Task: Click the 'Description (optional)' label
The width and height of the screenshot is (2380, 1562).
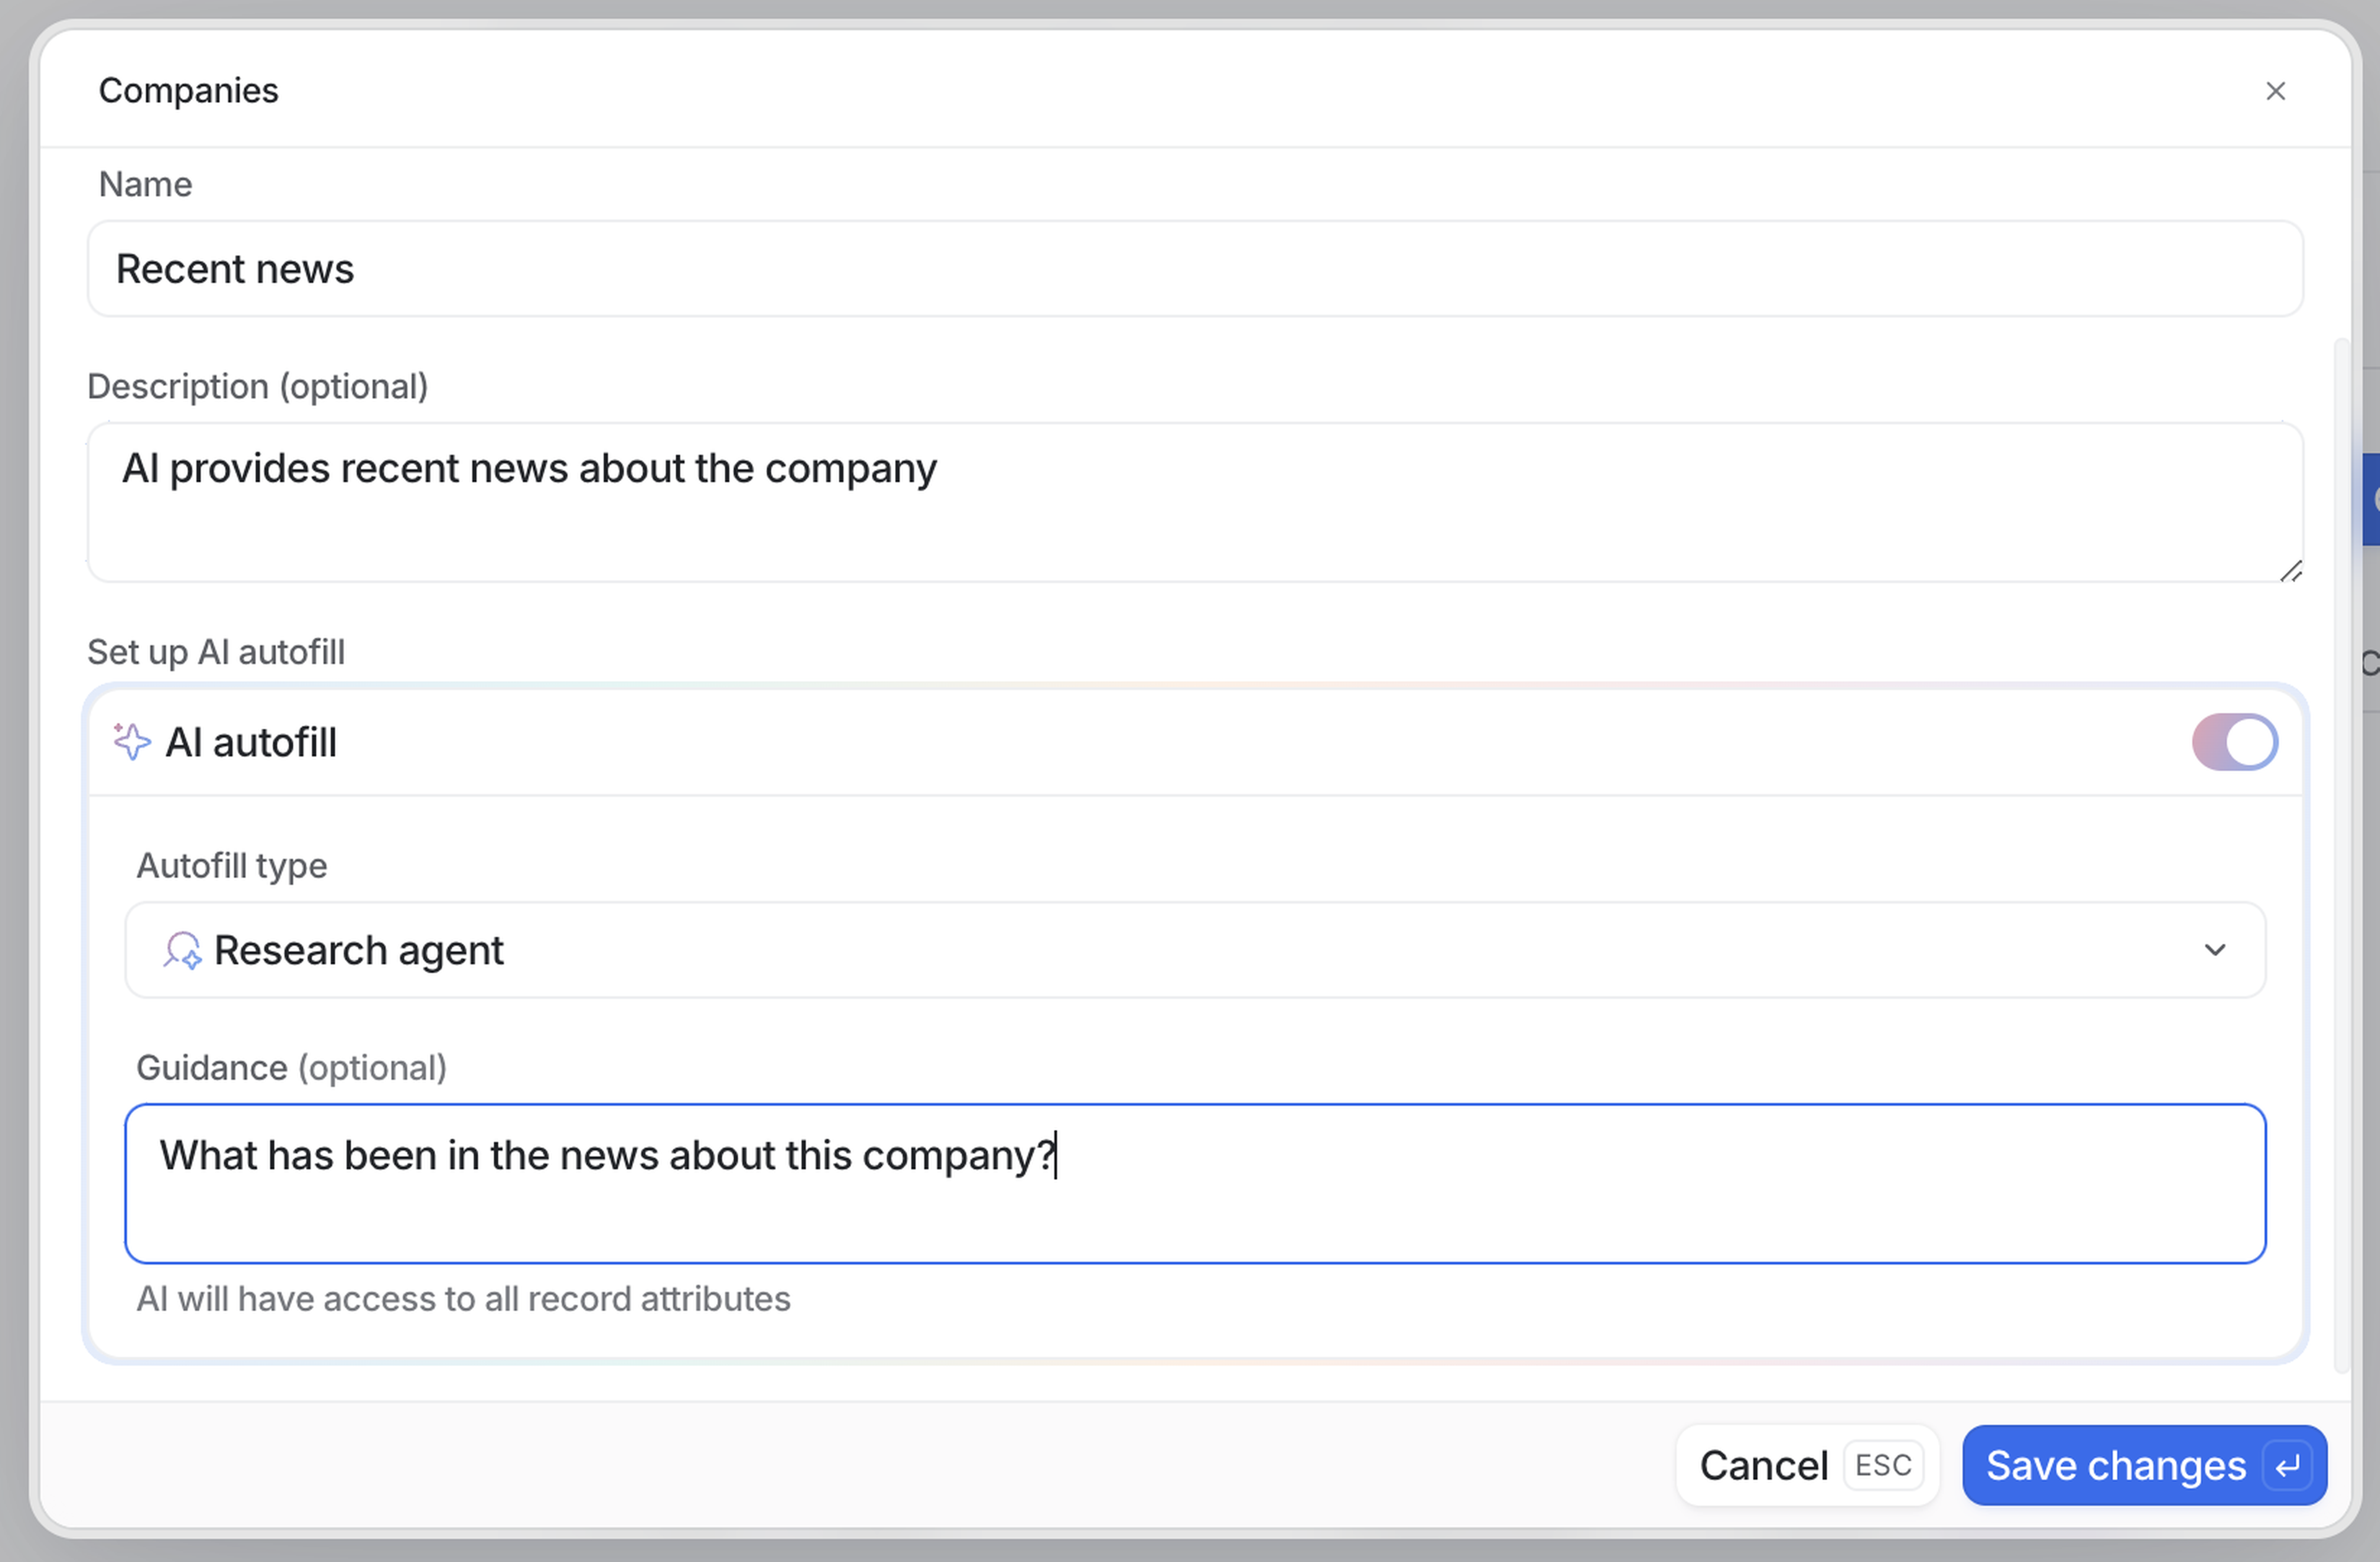Action: point(257,387)
